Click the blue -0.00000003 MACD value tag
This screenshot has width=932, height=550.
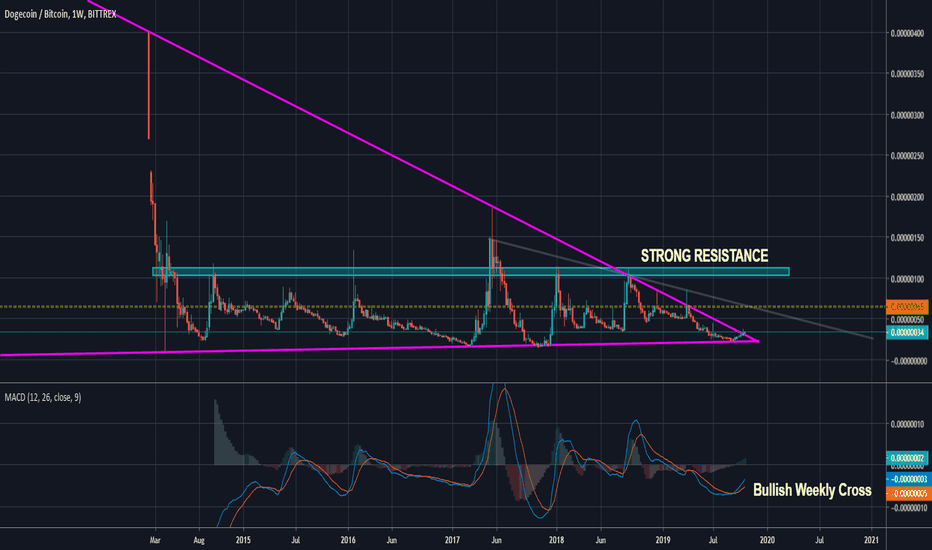tap(908, 479)
